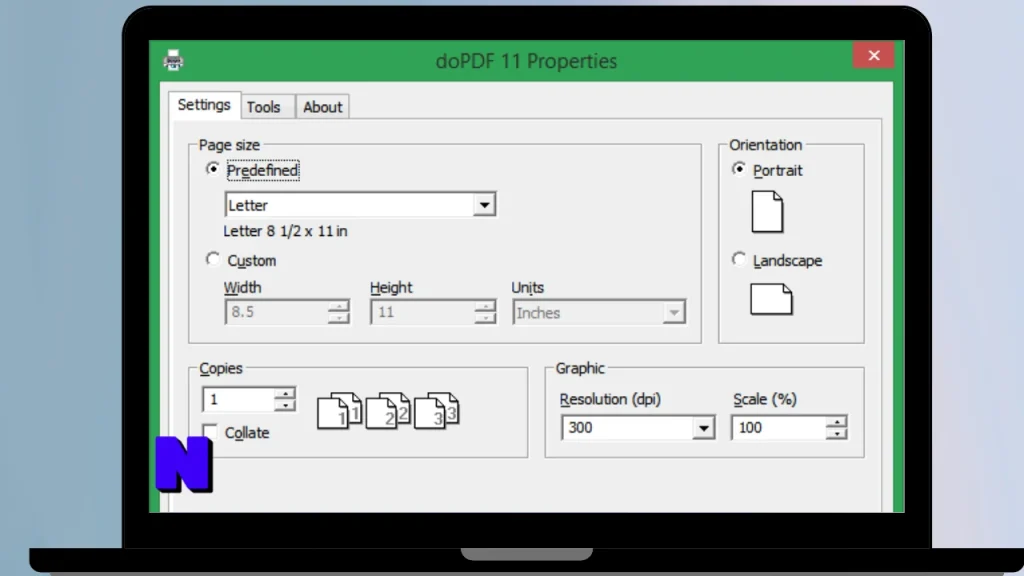Decrease Scale percentage with down arrow

tap(836, 434)
